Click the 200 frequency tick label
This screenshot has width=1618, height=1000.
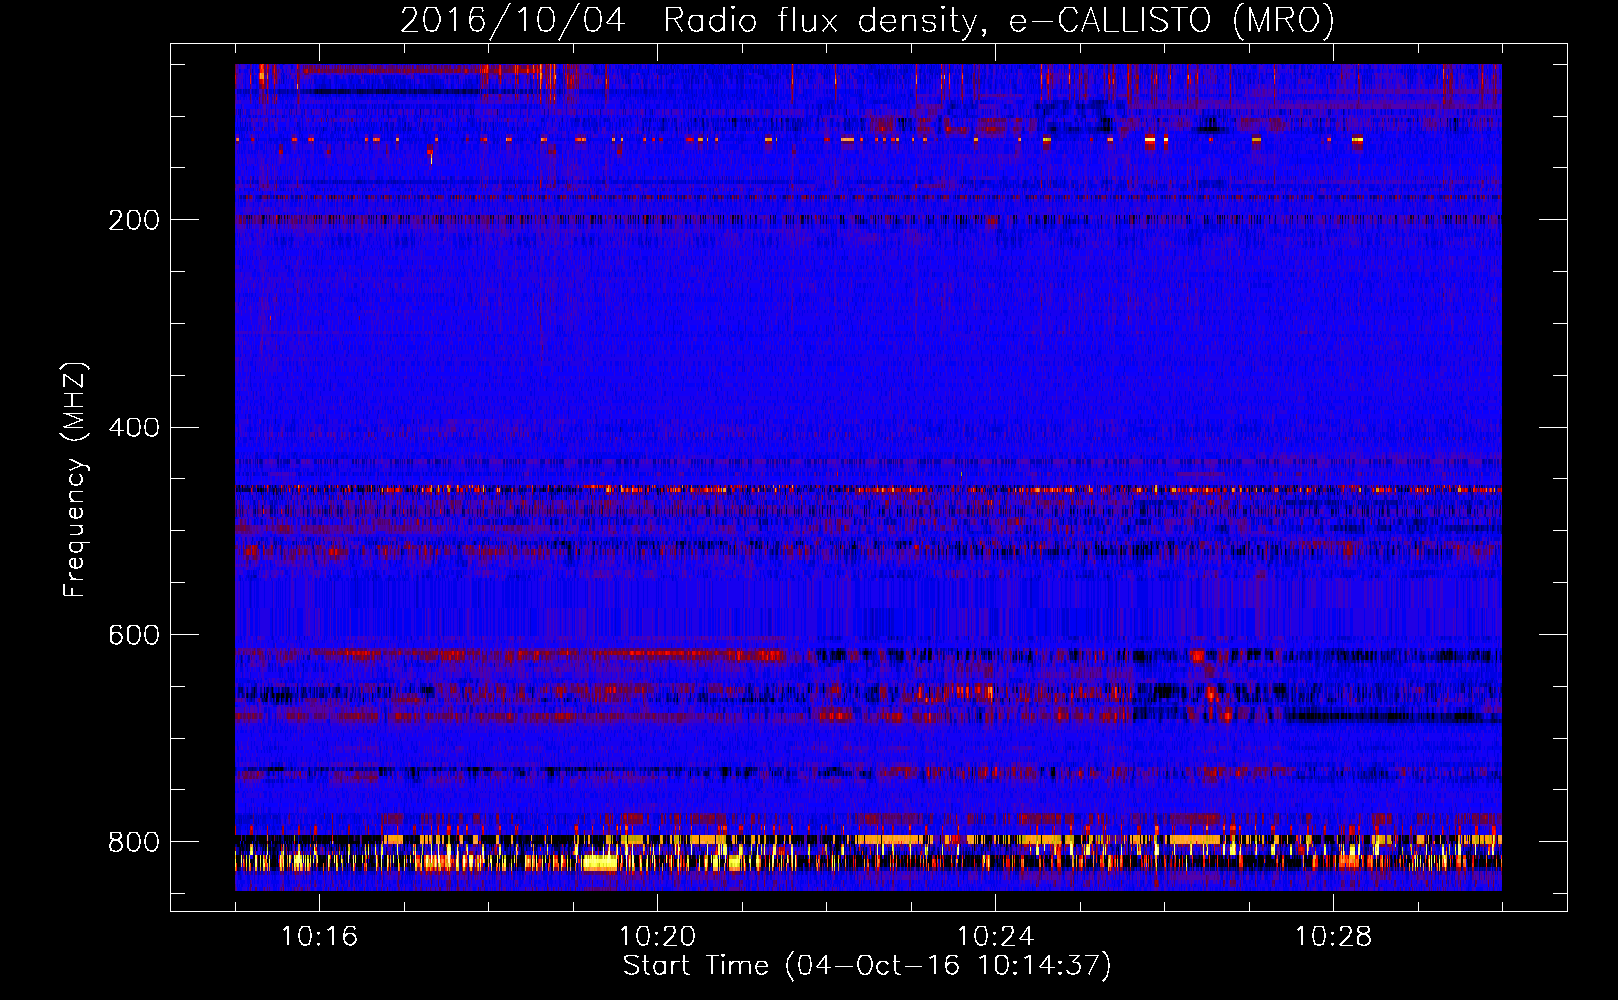click(x=134, y=220)
